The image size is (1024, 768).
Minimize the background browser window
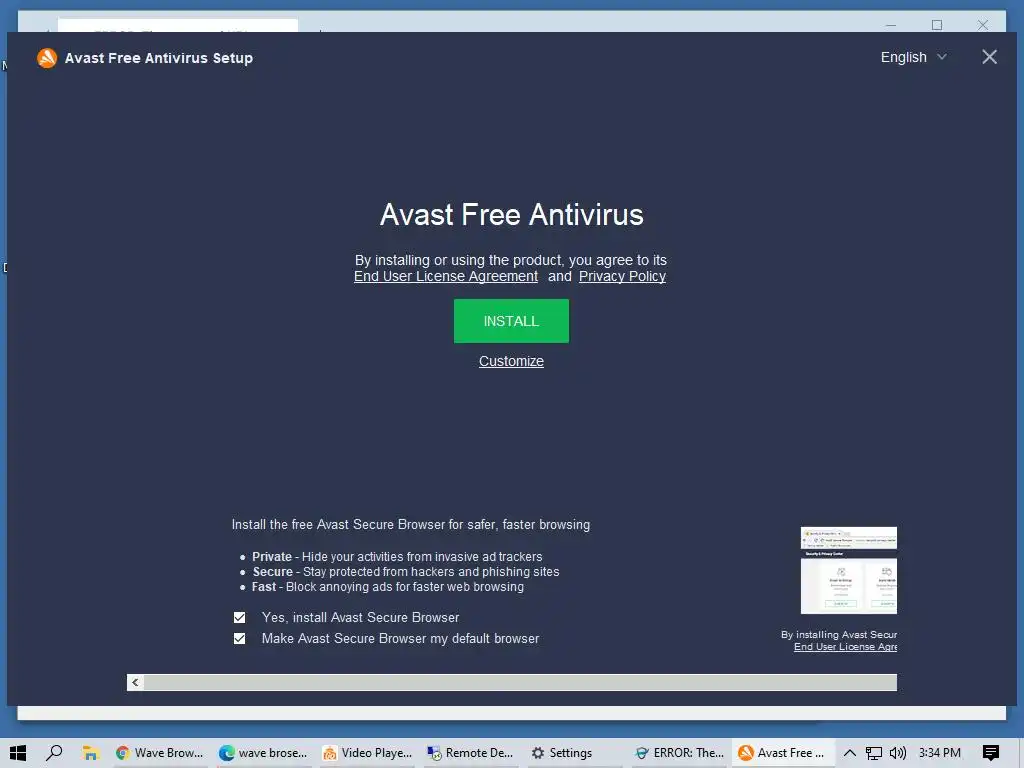point(891,25)
